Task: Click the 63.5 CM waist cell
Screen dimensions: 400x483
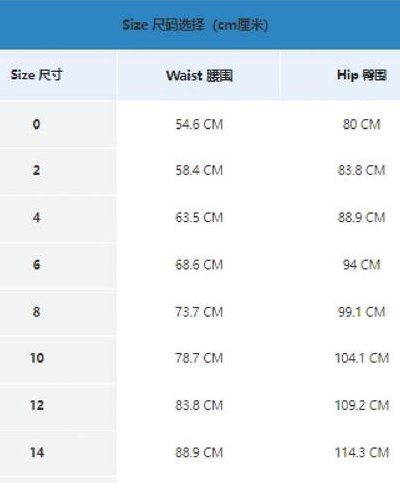Action: pos(199,218)
